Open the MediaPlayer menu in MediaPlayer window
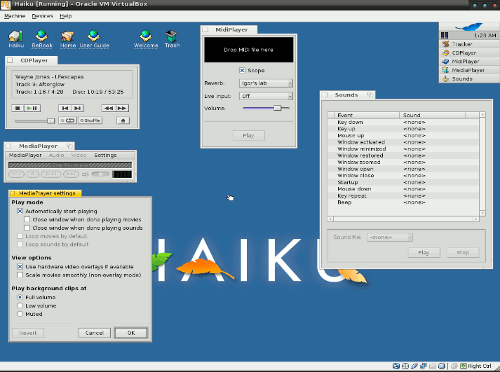500x372 pixels. 25,155
